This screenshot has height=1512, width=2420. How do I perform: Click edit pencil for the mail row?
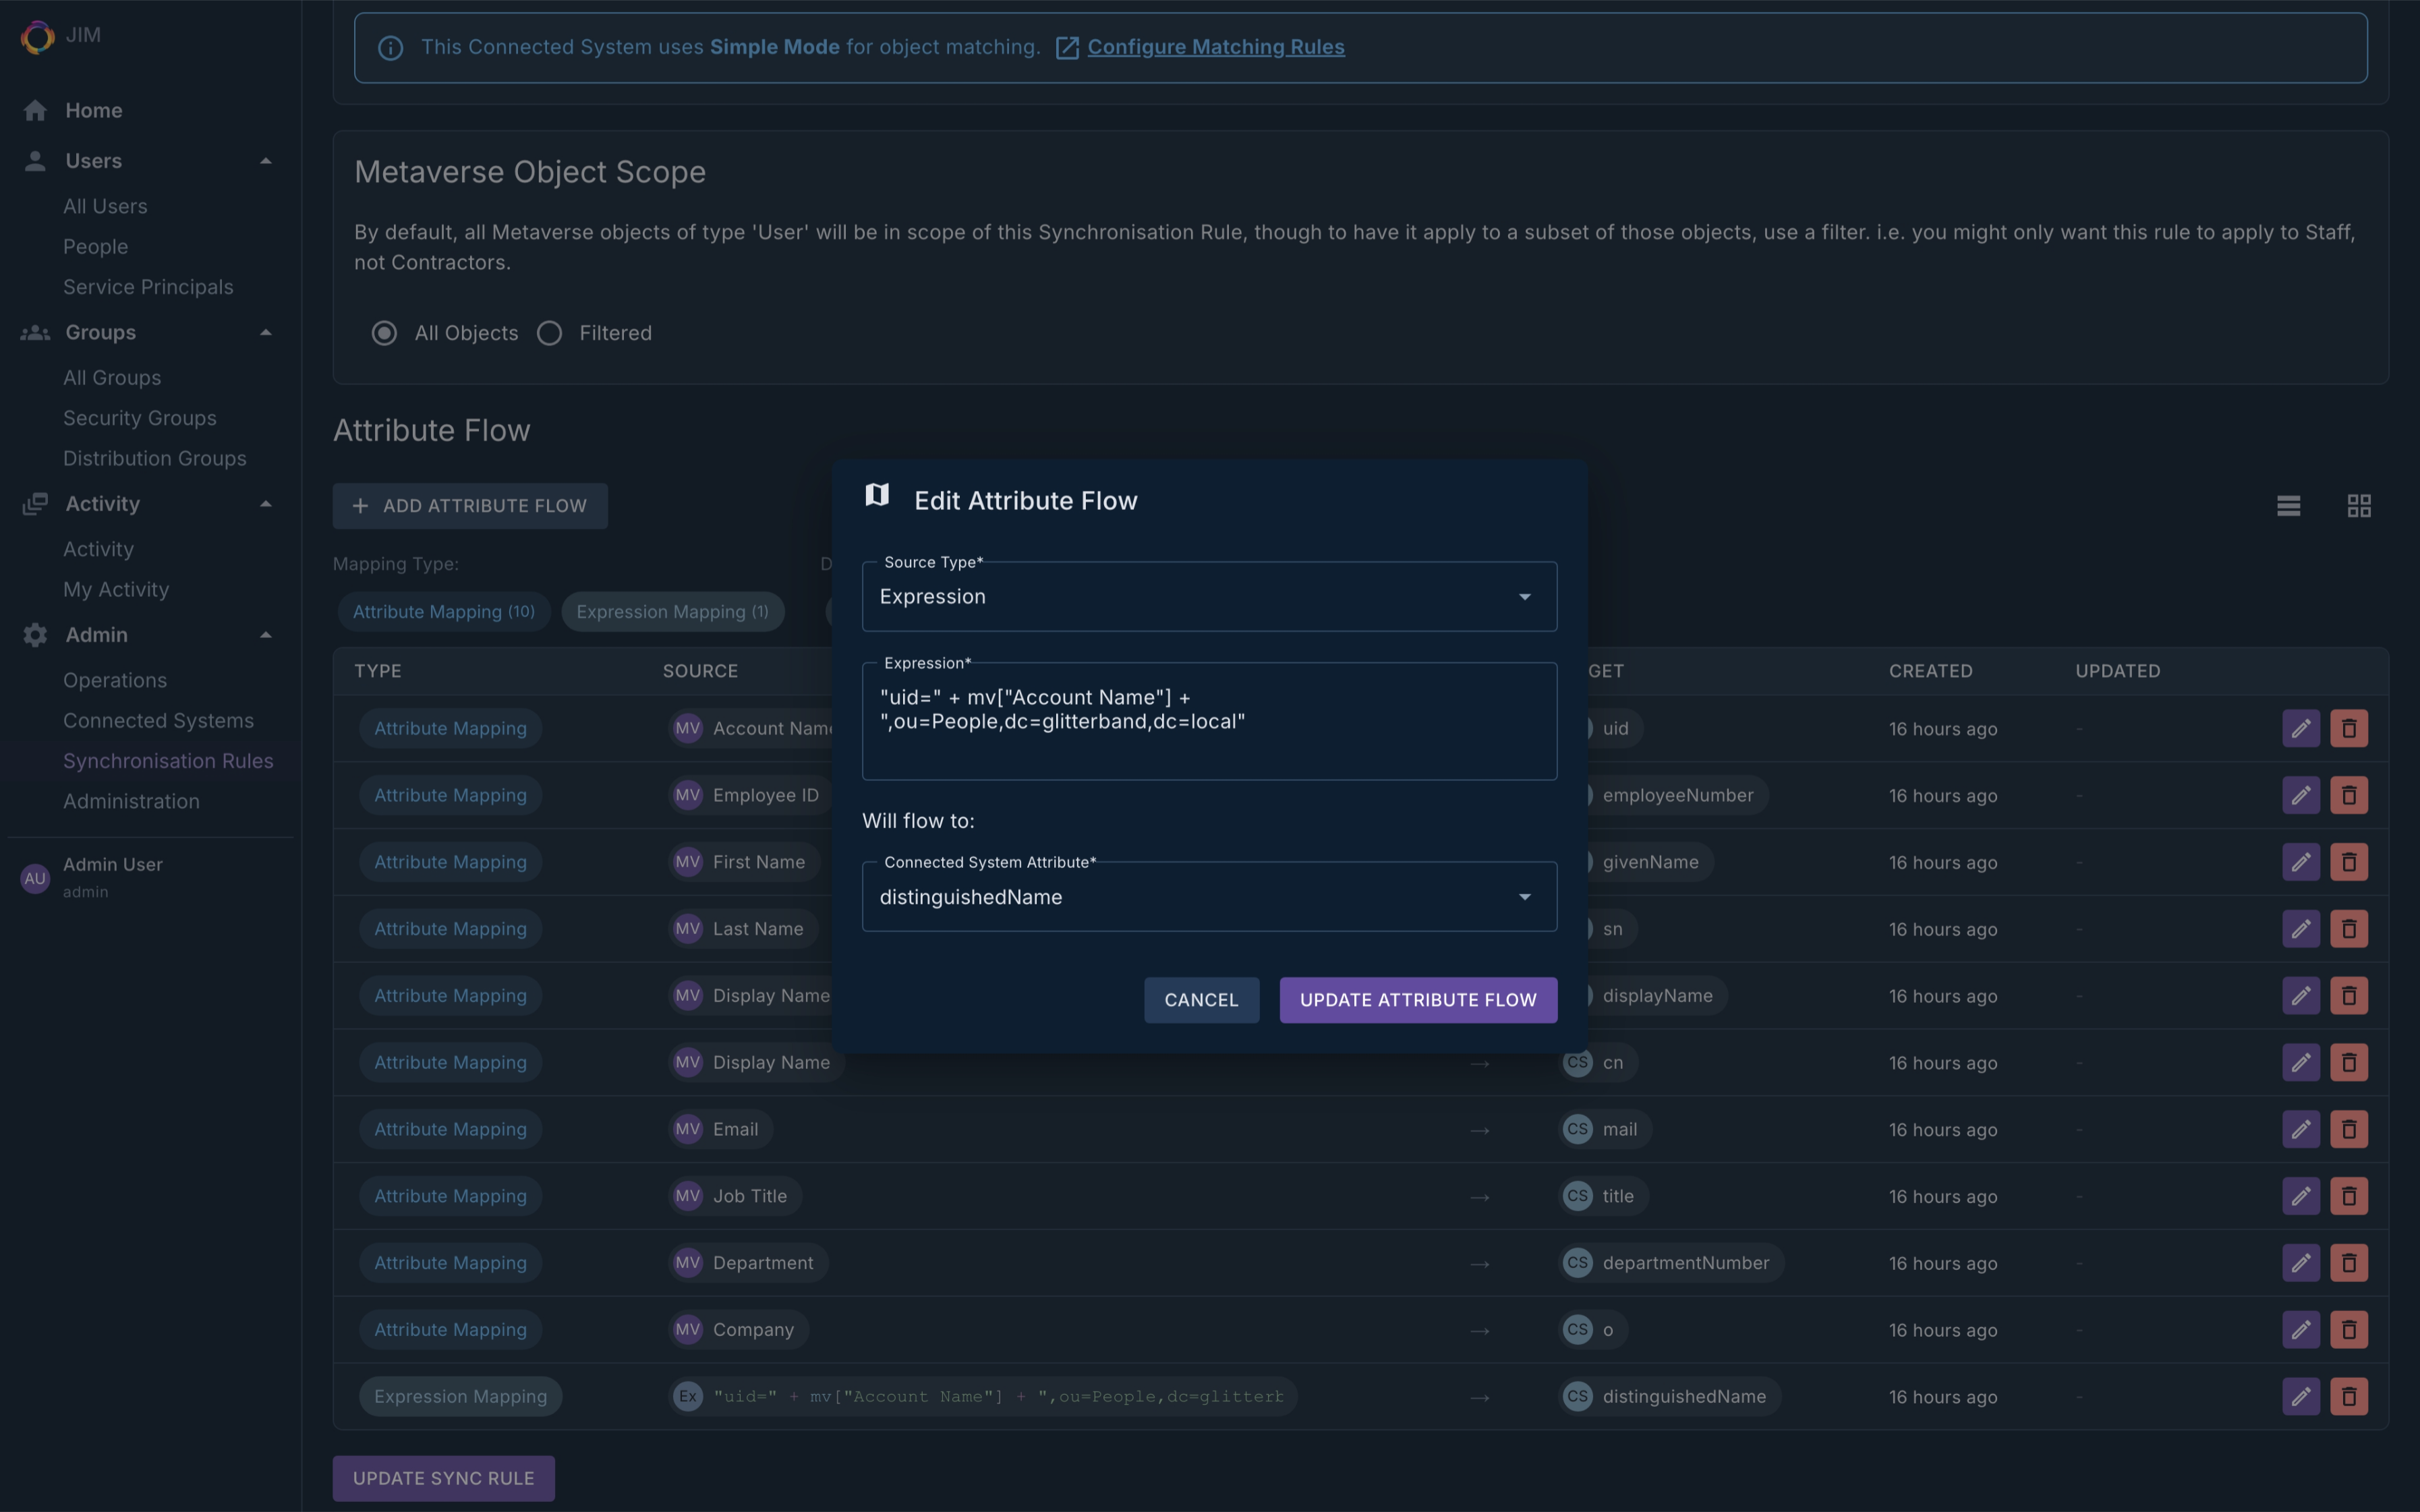click(x=2300, y=1129)
